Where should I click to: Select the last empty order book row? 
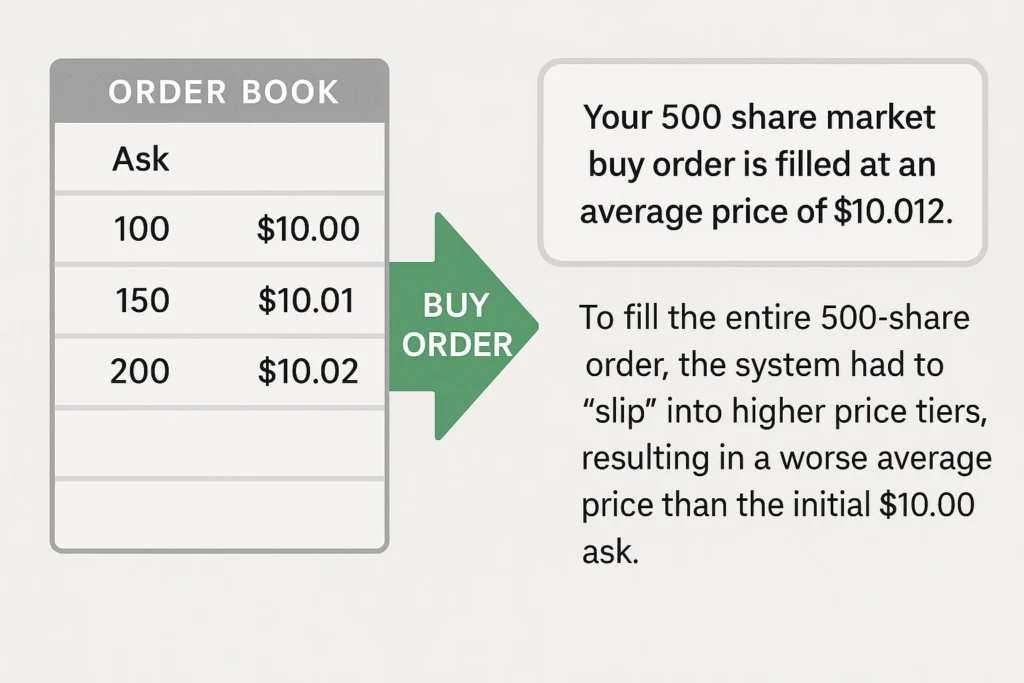pos(220,512)
